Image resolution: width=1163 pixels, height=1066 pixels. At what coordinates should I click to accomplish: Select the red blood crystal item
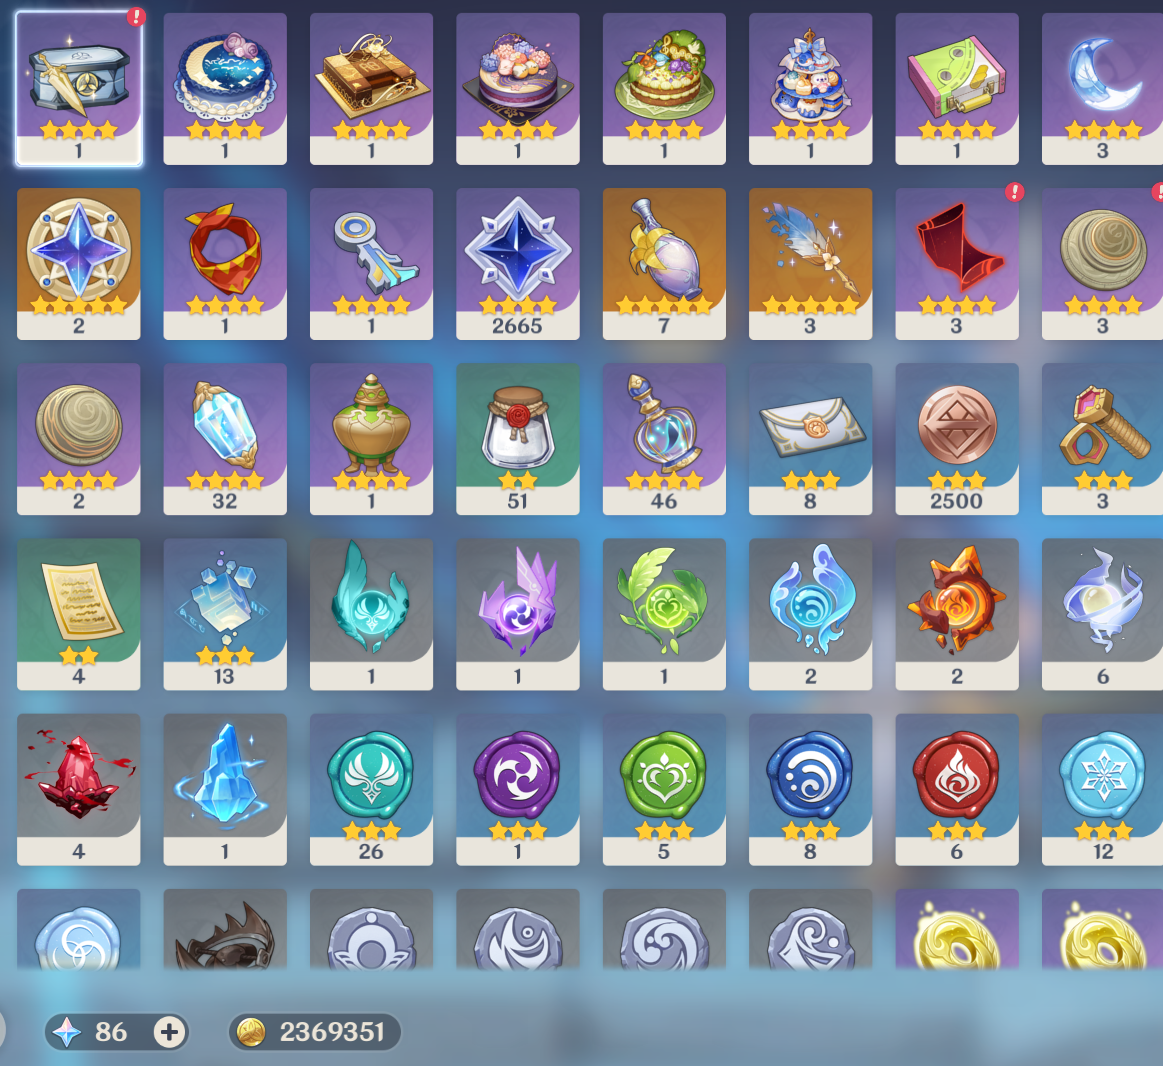click(79, 789)
